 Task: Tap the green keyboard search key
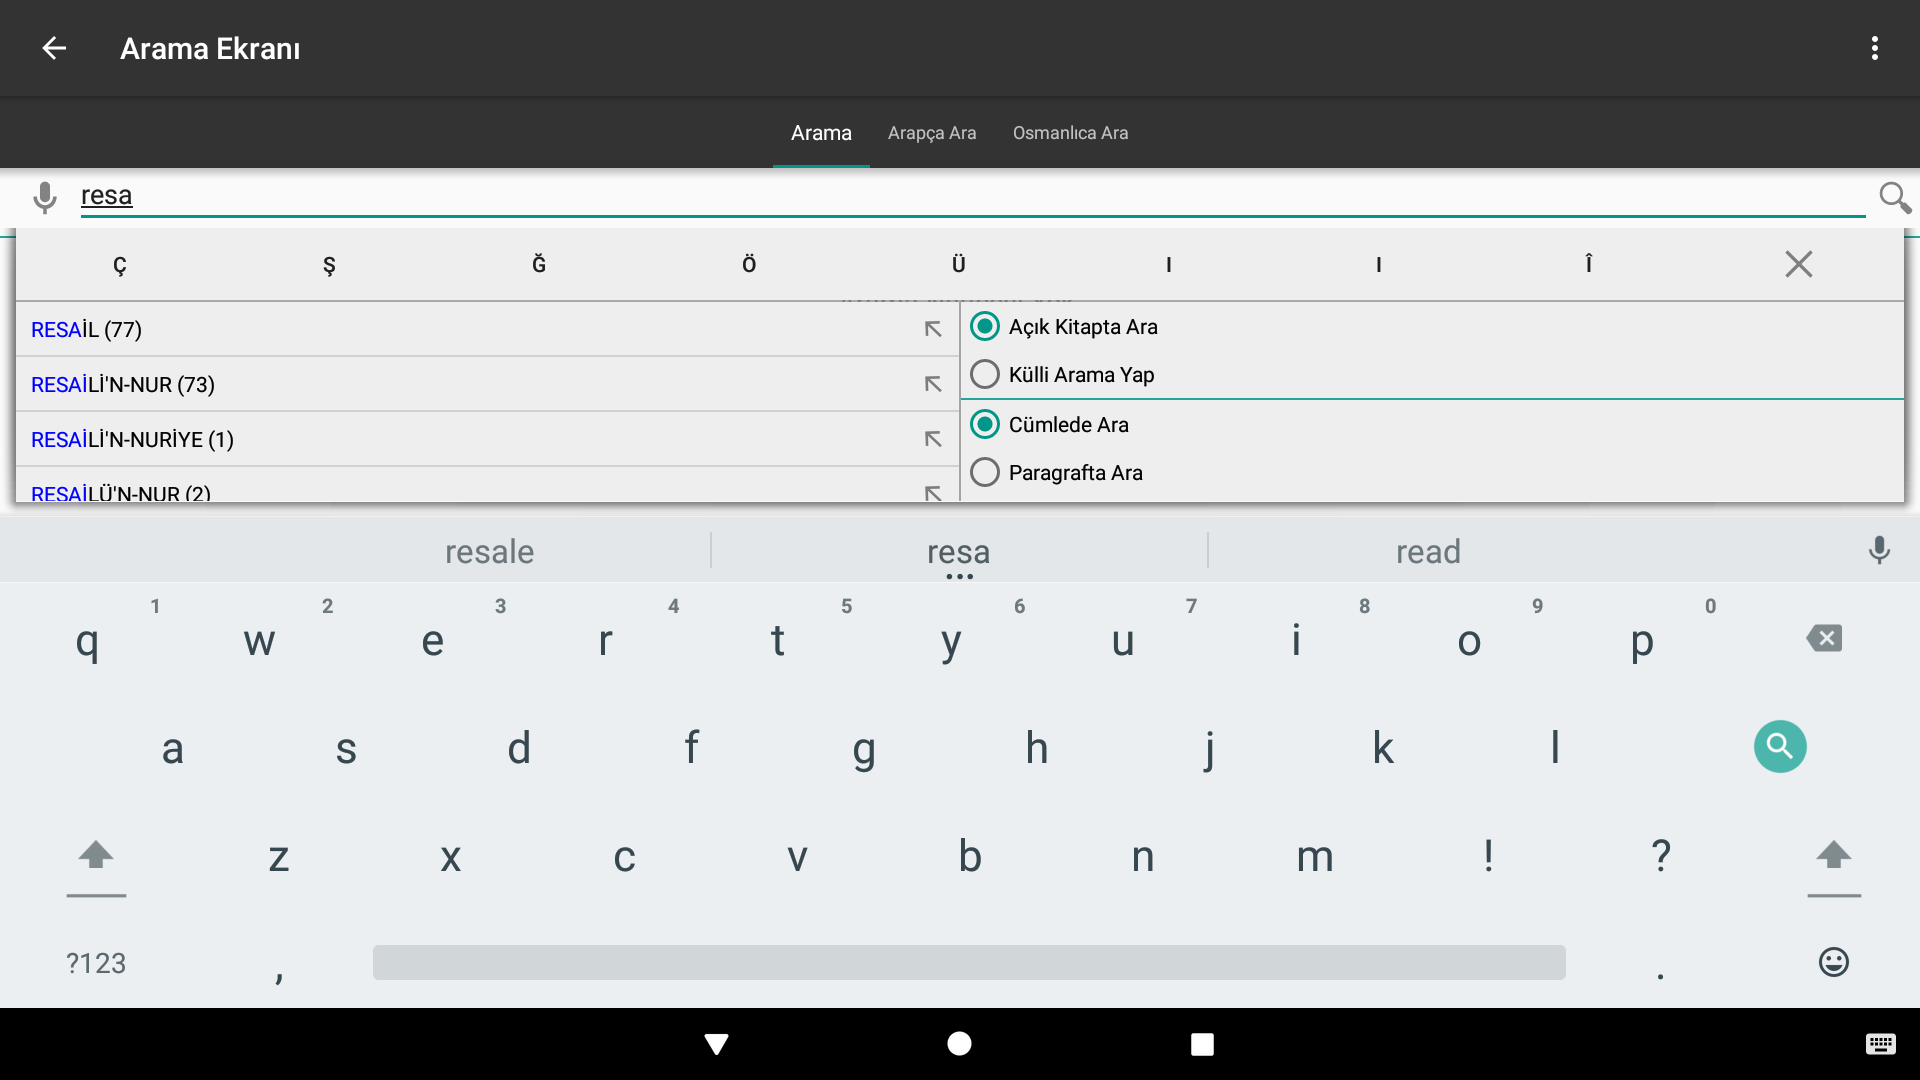[1780, 747]
